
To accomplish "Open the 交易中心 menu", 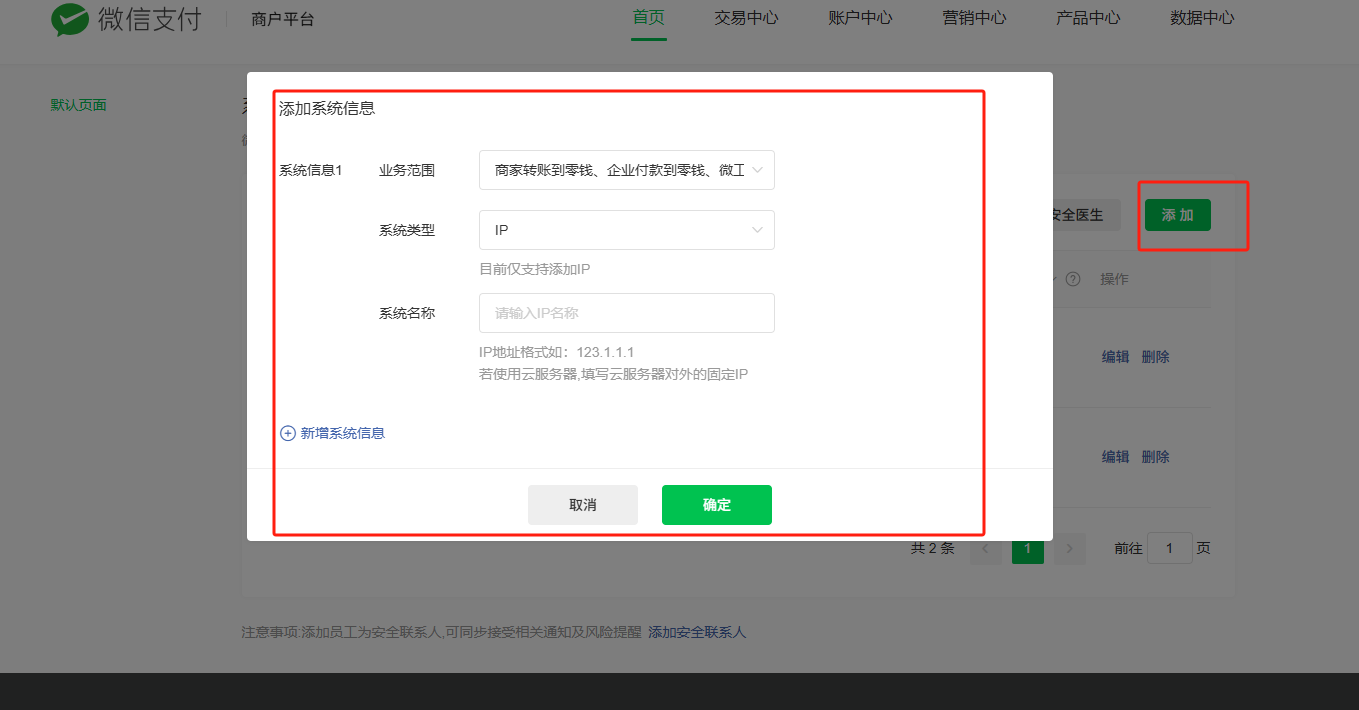I will pos(746,18).
